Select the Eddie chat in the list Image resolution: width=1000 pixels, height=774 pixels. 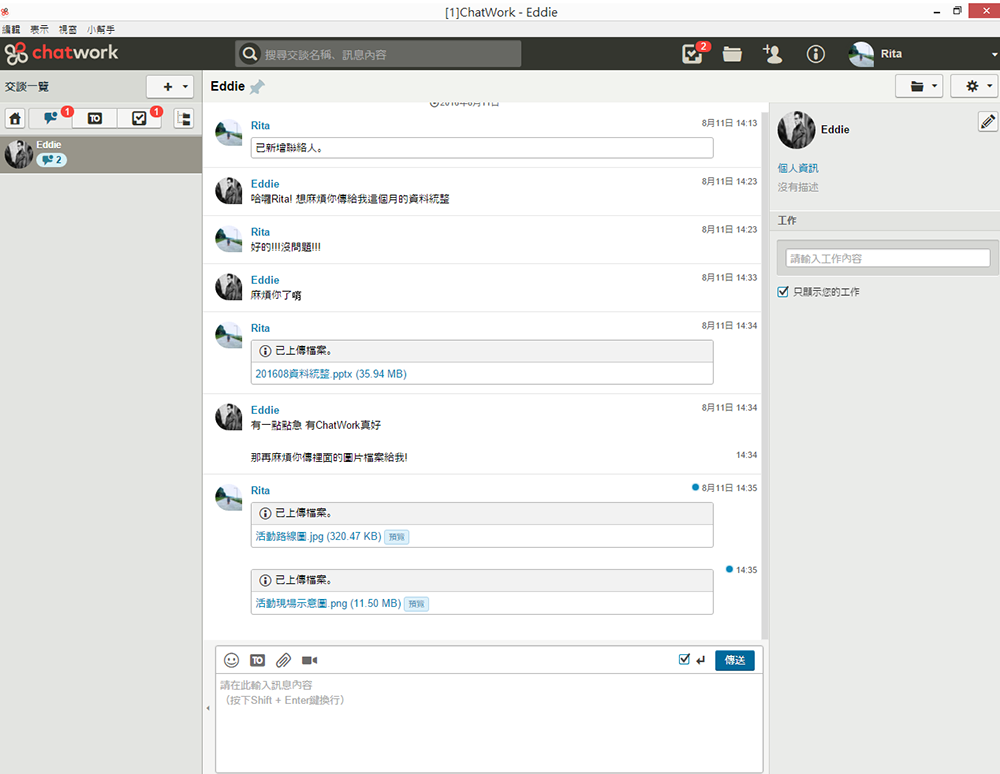coord(101,154)
